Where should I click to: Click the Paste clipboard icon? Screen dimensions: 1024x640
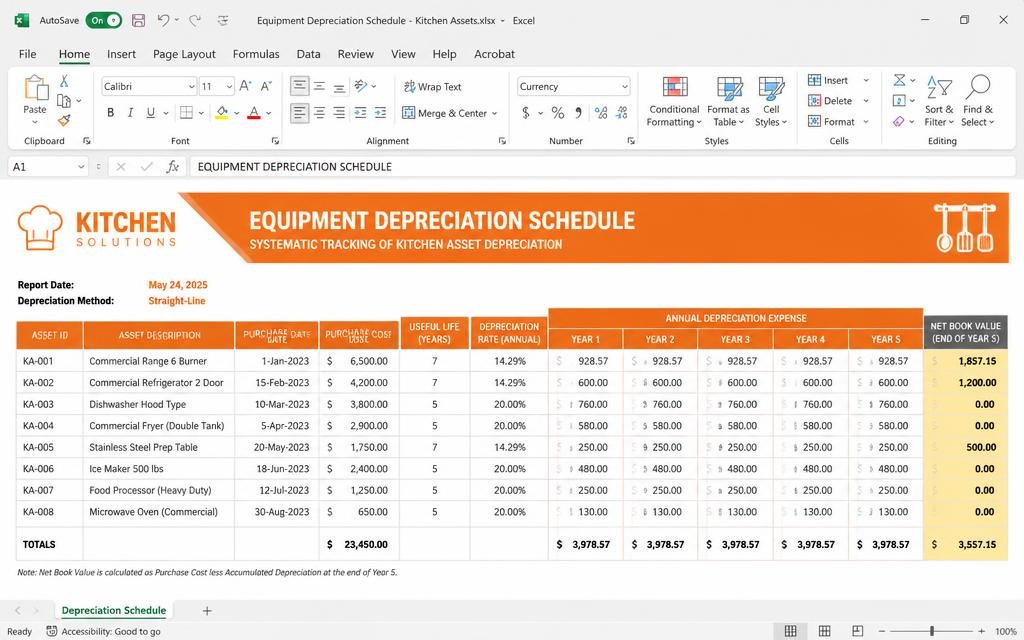tap(35, 88)
